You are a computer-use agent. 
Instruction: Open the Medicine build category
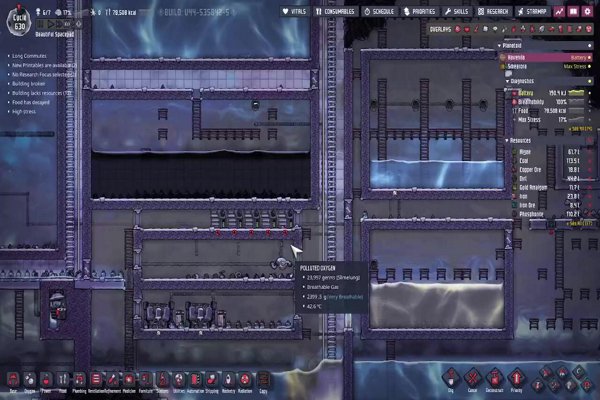click(129, 380)
